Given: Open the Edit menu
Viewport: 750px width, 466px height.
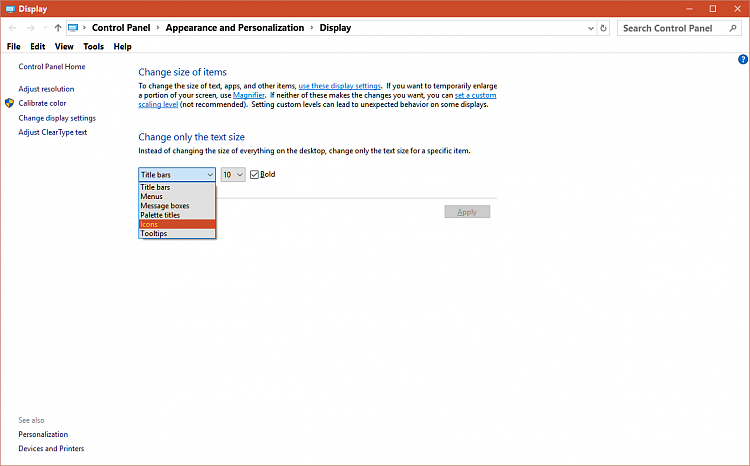Looking at the screenshot, I should coord(37,46).
